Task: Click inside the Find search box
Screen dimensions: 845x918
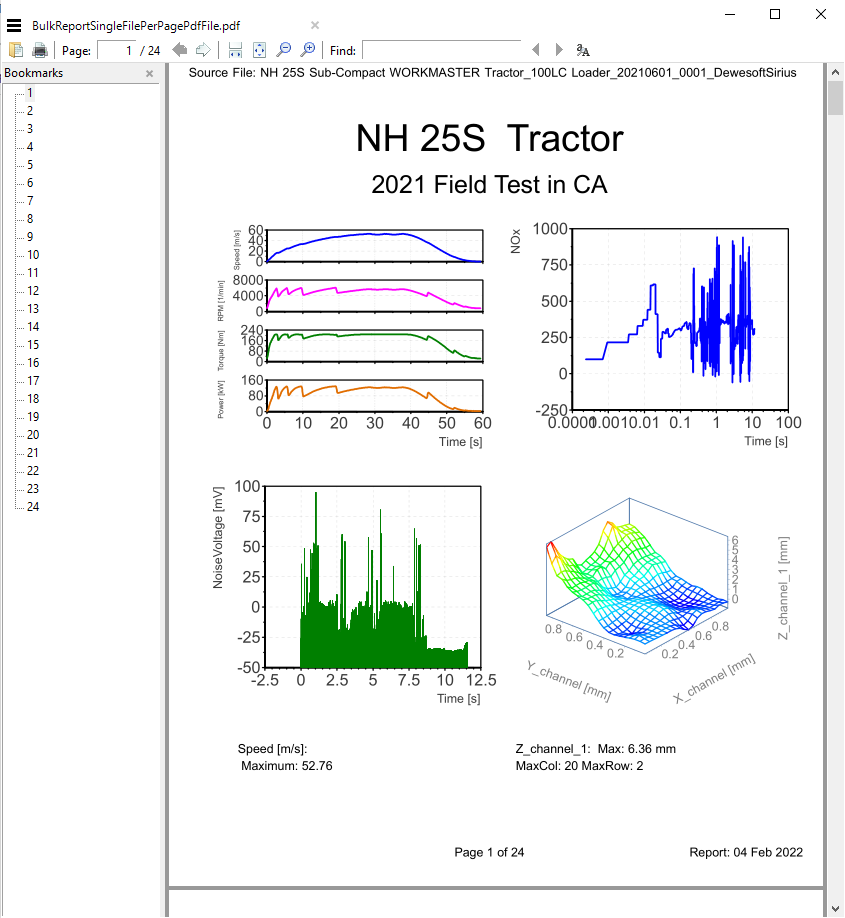Action: coord(440,49)
